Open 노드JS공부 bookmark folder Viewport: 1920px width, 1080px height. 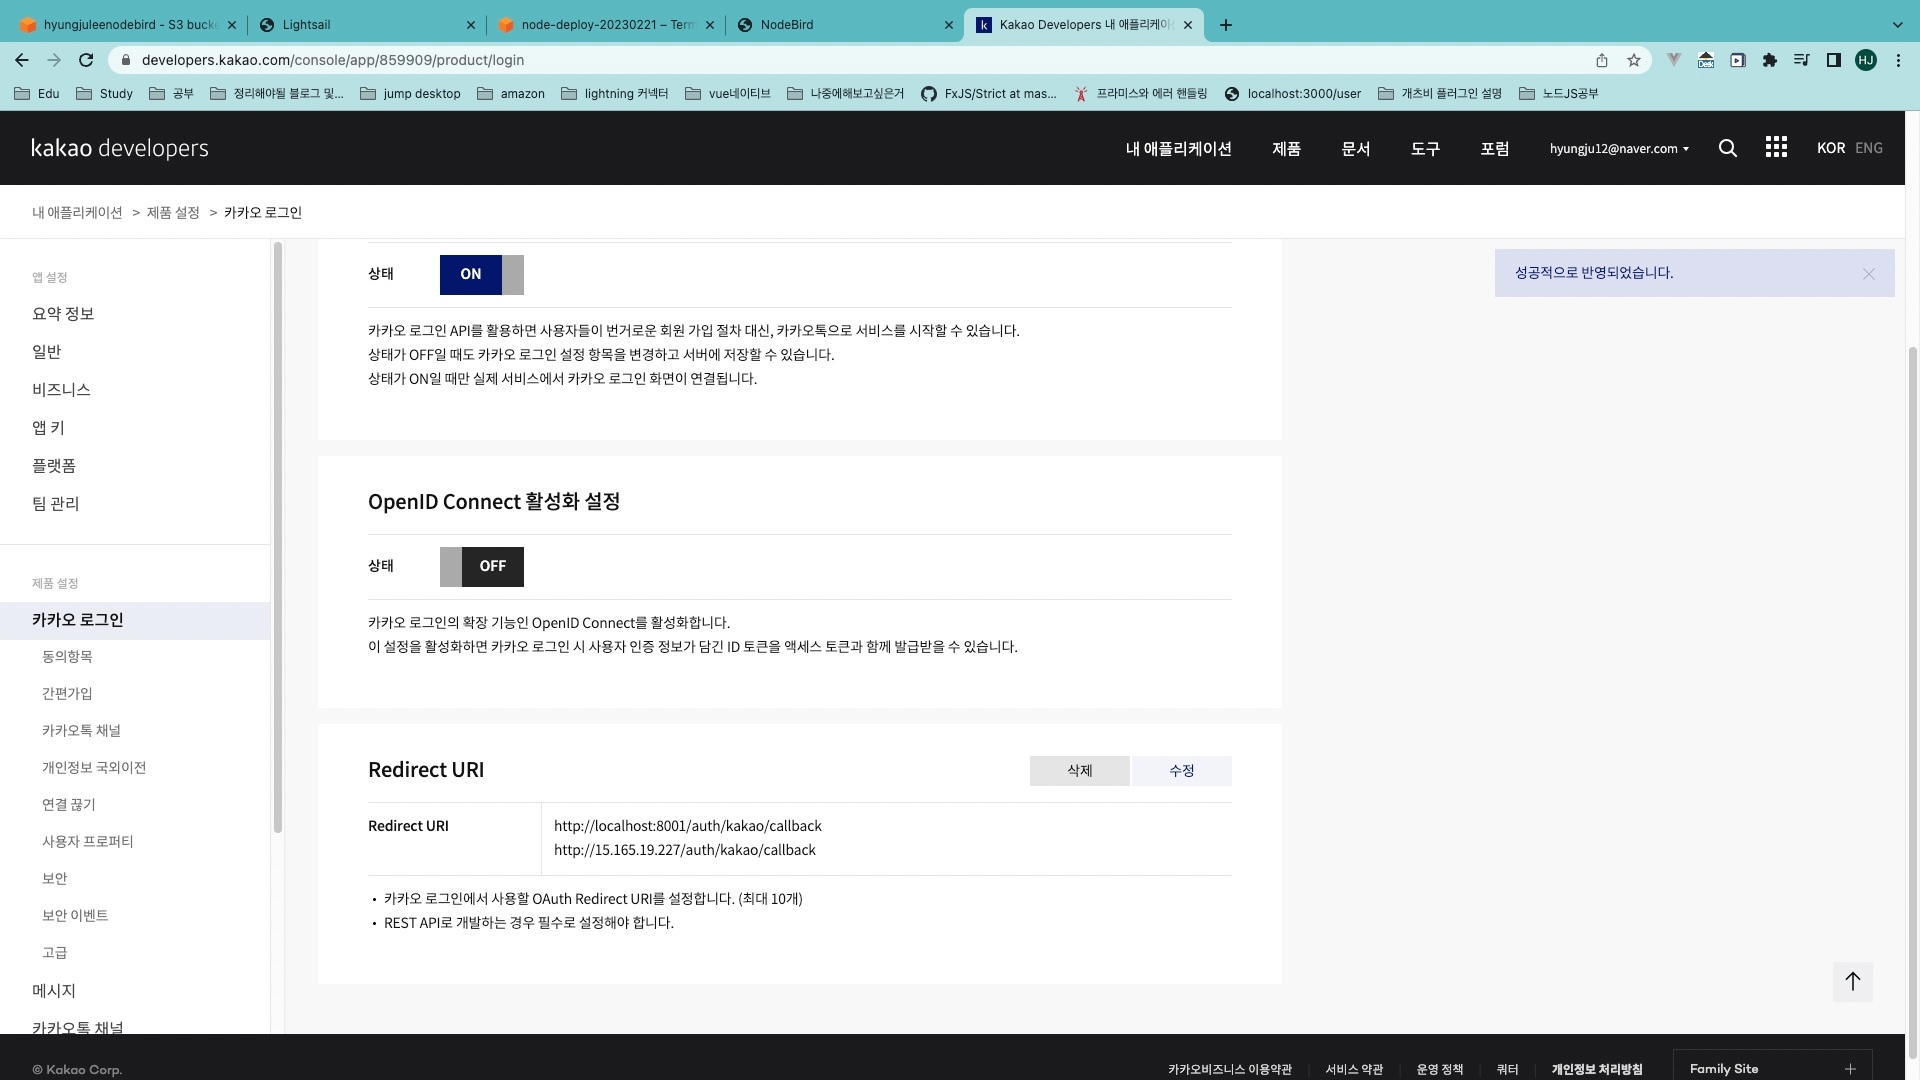1558,94
